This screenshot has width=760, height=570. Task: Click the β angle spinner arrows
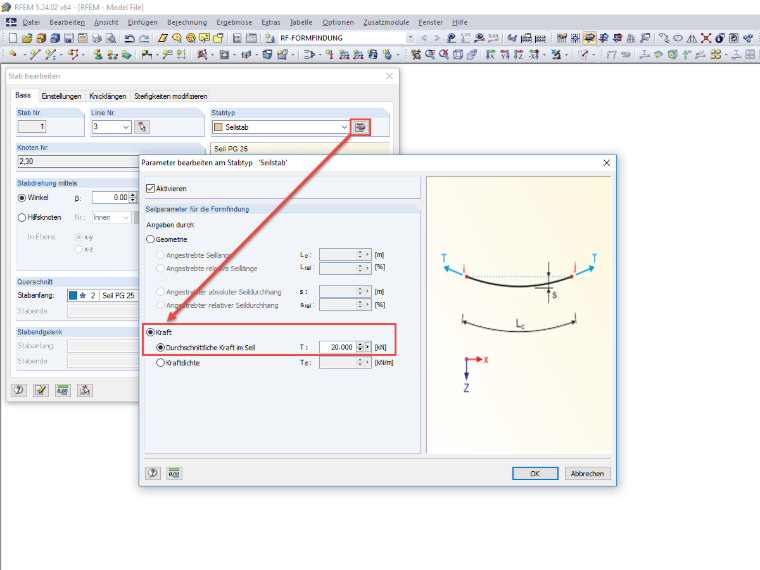[133, 198]
